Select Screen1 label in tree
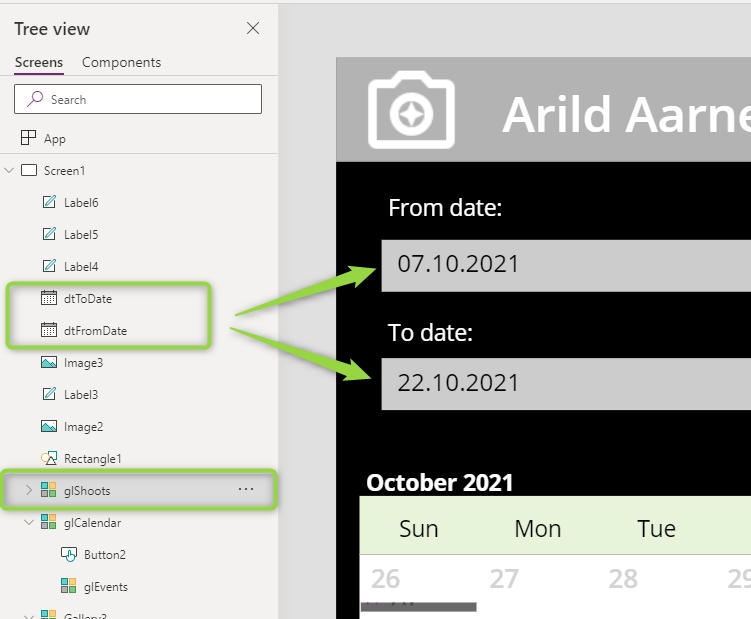The width and height of the screenshot is (751, 619). [x=64, y=171]
